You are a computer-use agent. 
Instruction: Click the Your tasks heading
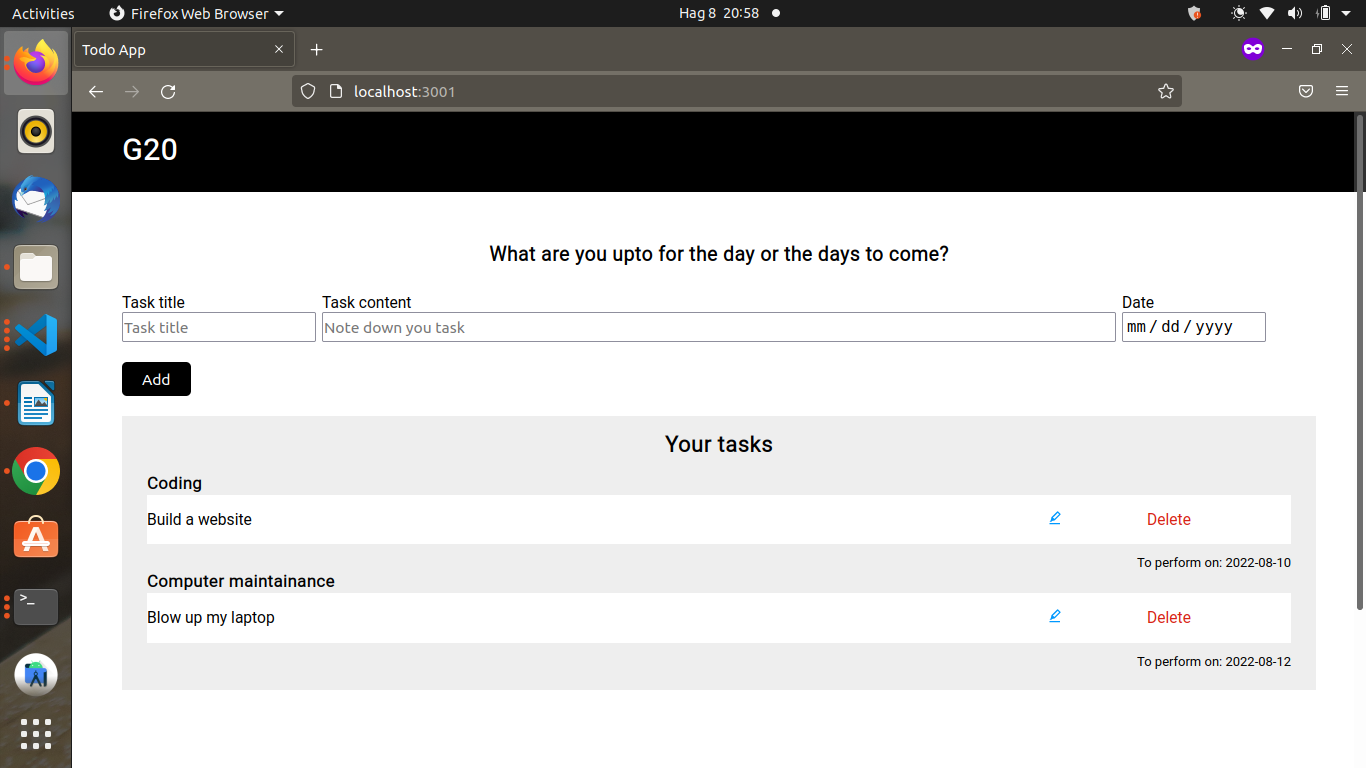click(x=719, y=444)
